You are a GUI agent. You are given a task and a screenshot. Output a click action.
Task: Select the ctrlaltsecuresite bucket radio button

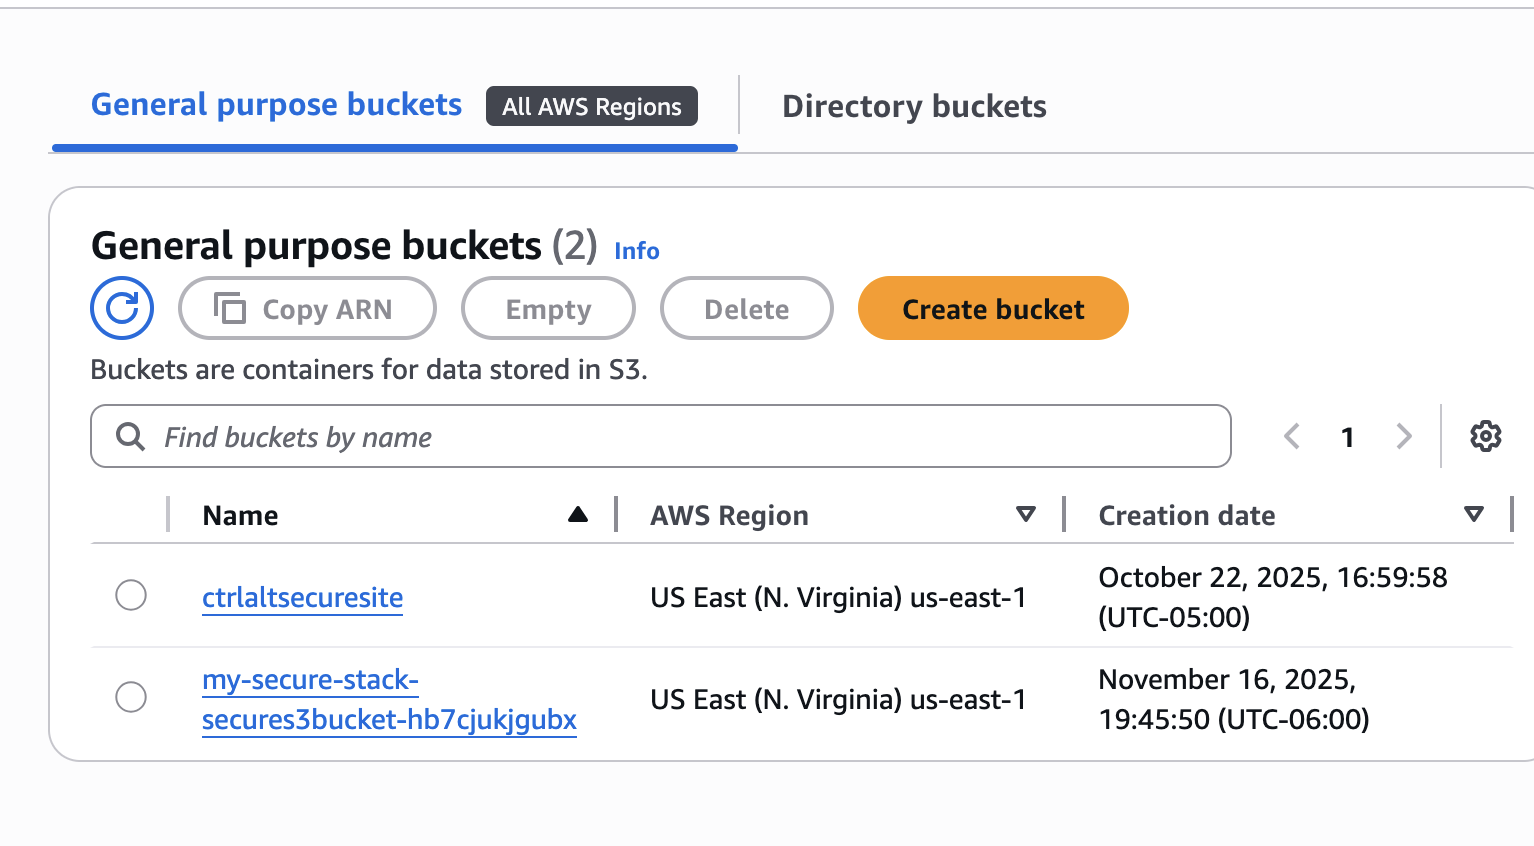point(131,595)
